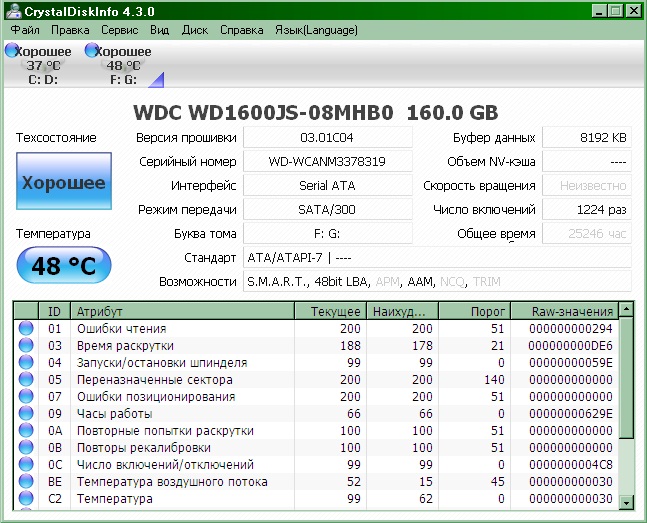Select the Часы работы attribute text
Viewport: 647px width, 523px height.
click(115, 414)
